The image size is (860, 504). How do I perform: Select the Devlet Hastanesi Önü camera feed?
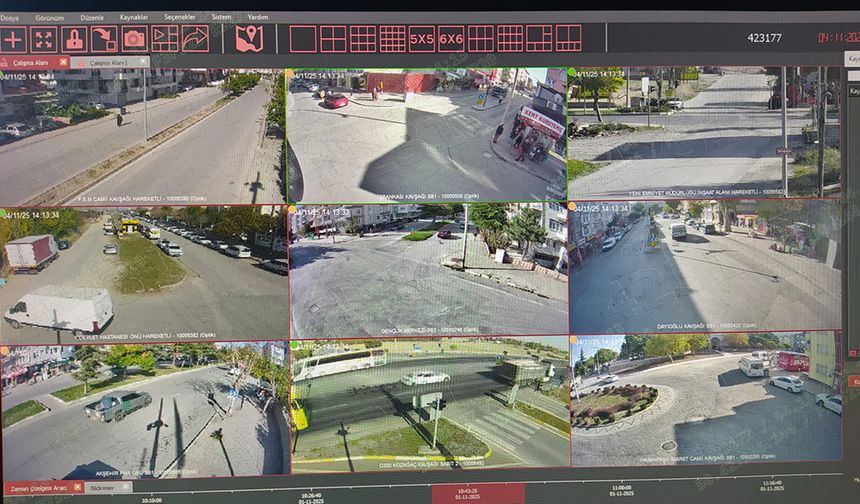[144, 274]
